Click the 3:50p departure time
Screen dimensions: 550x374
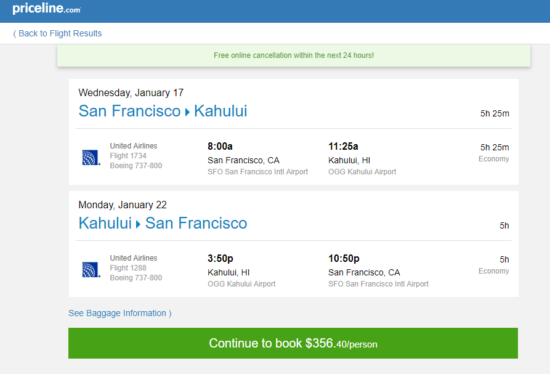pos(220,259)
